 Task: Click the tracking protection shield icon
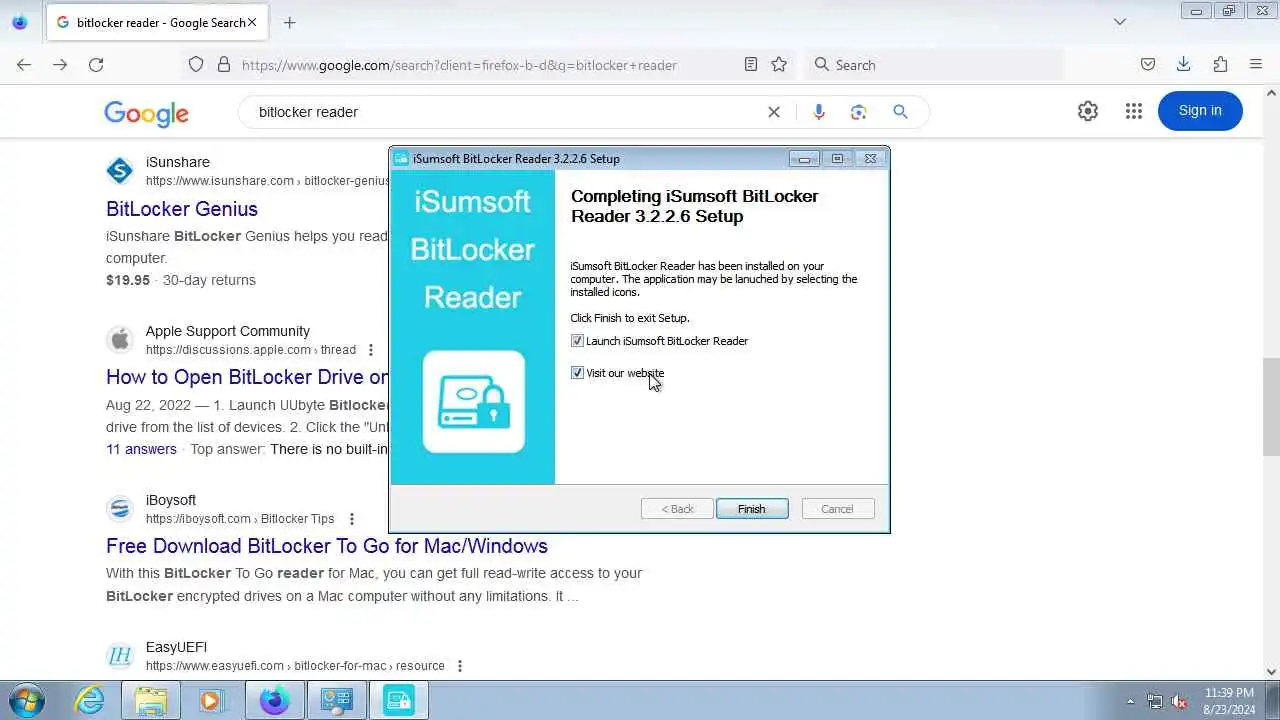tap(196, 64)
